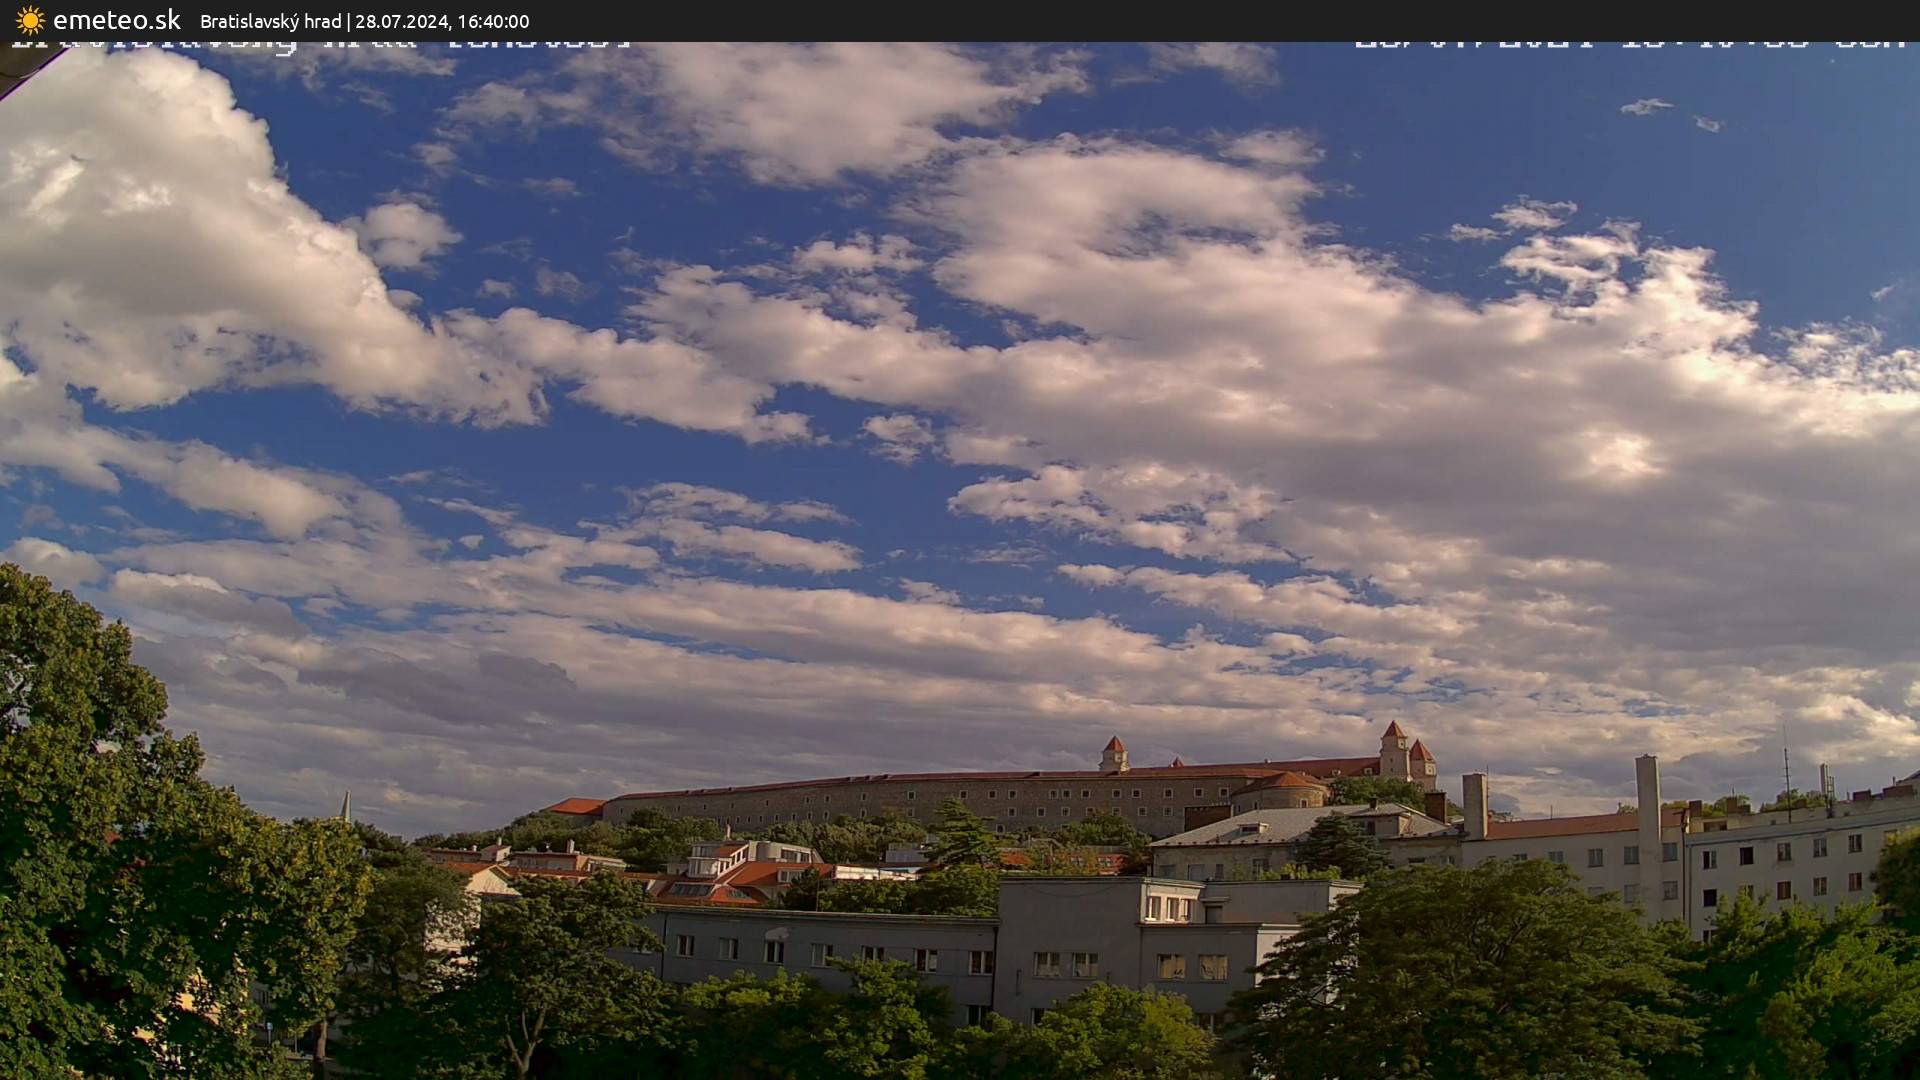Click the camera overlay timestamp at top right
The height and width of the screenshot is (1080, 1920).
[1628, 44]
